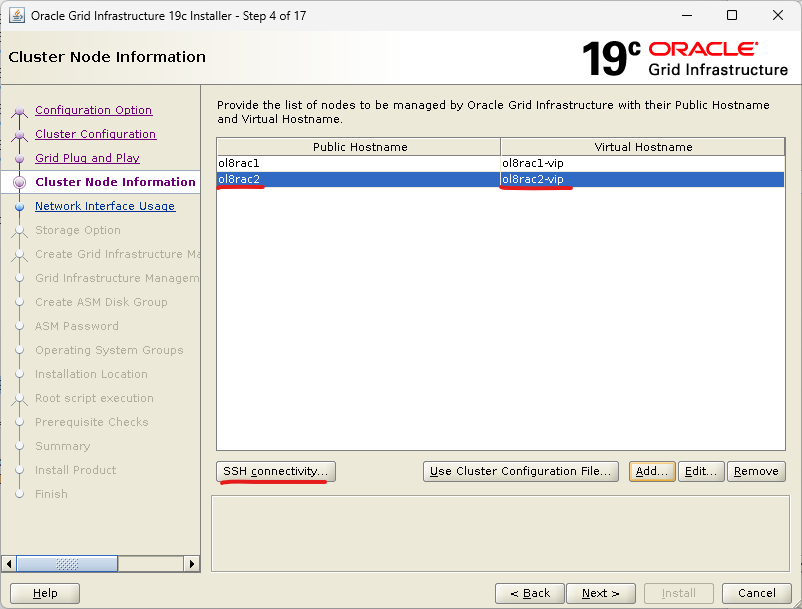Image resolution: width=802 pixels, height=609 pixels.
Task: Open Network Interface Usage step
Action: pyautogui.click(x=105, y=206)
